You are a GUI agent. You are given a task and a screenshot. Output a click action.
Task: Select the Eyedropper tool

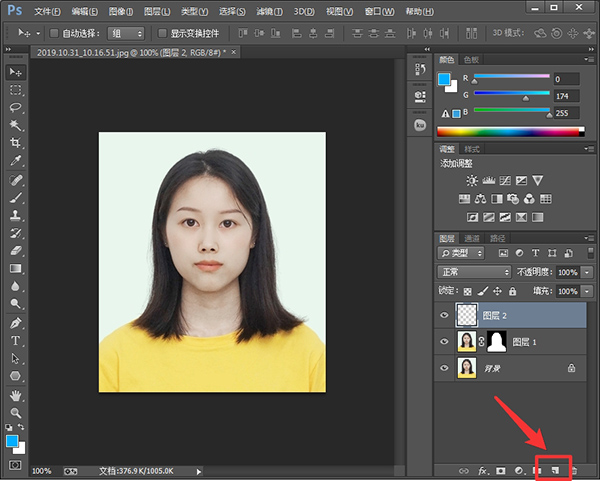(x=16, y=161)
